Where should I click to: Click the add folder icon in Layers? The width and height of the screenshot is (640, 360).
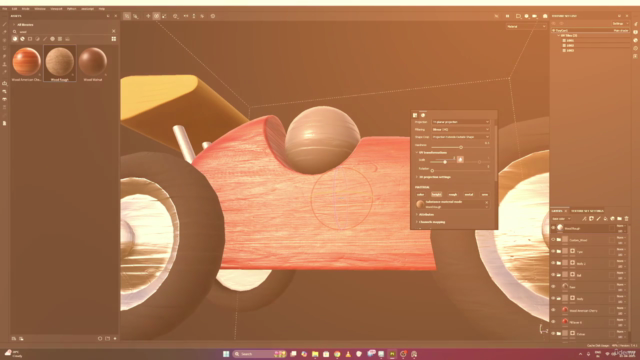[x=619, y=219]
